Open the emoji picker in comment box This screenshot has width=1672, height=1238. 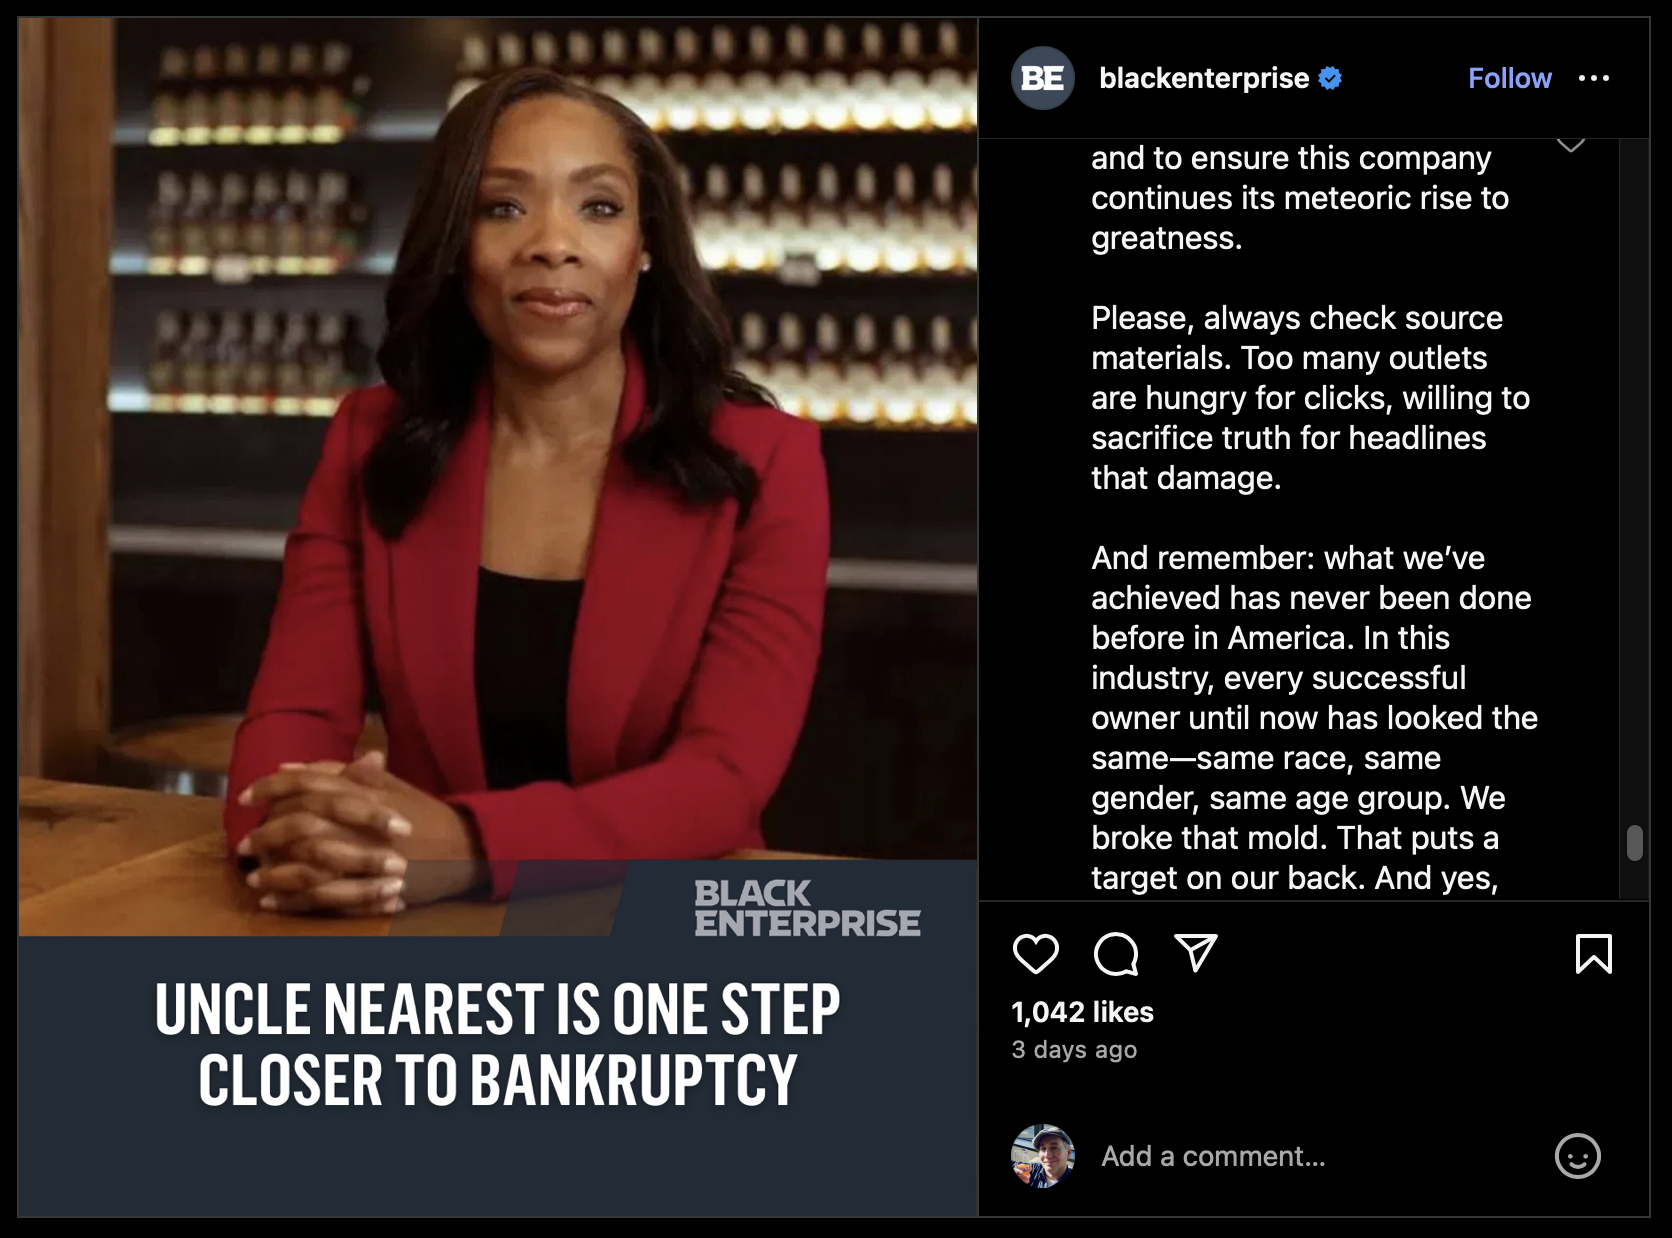coord(1578,1156)
